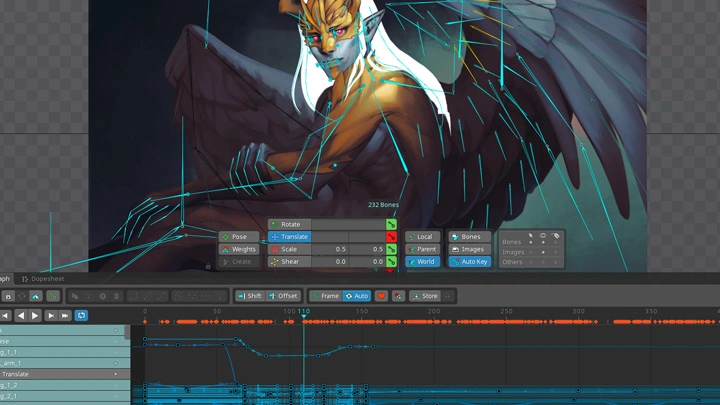Click the small icon right of Store
The image size is (720, 405).
tap(448, 296)
